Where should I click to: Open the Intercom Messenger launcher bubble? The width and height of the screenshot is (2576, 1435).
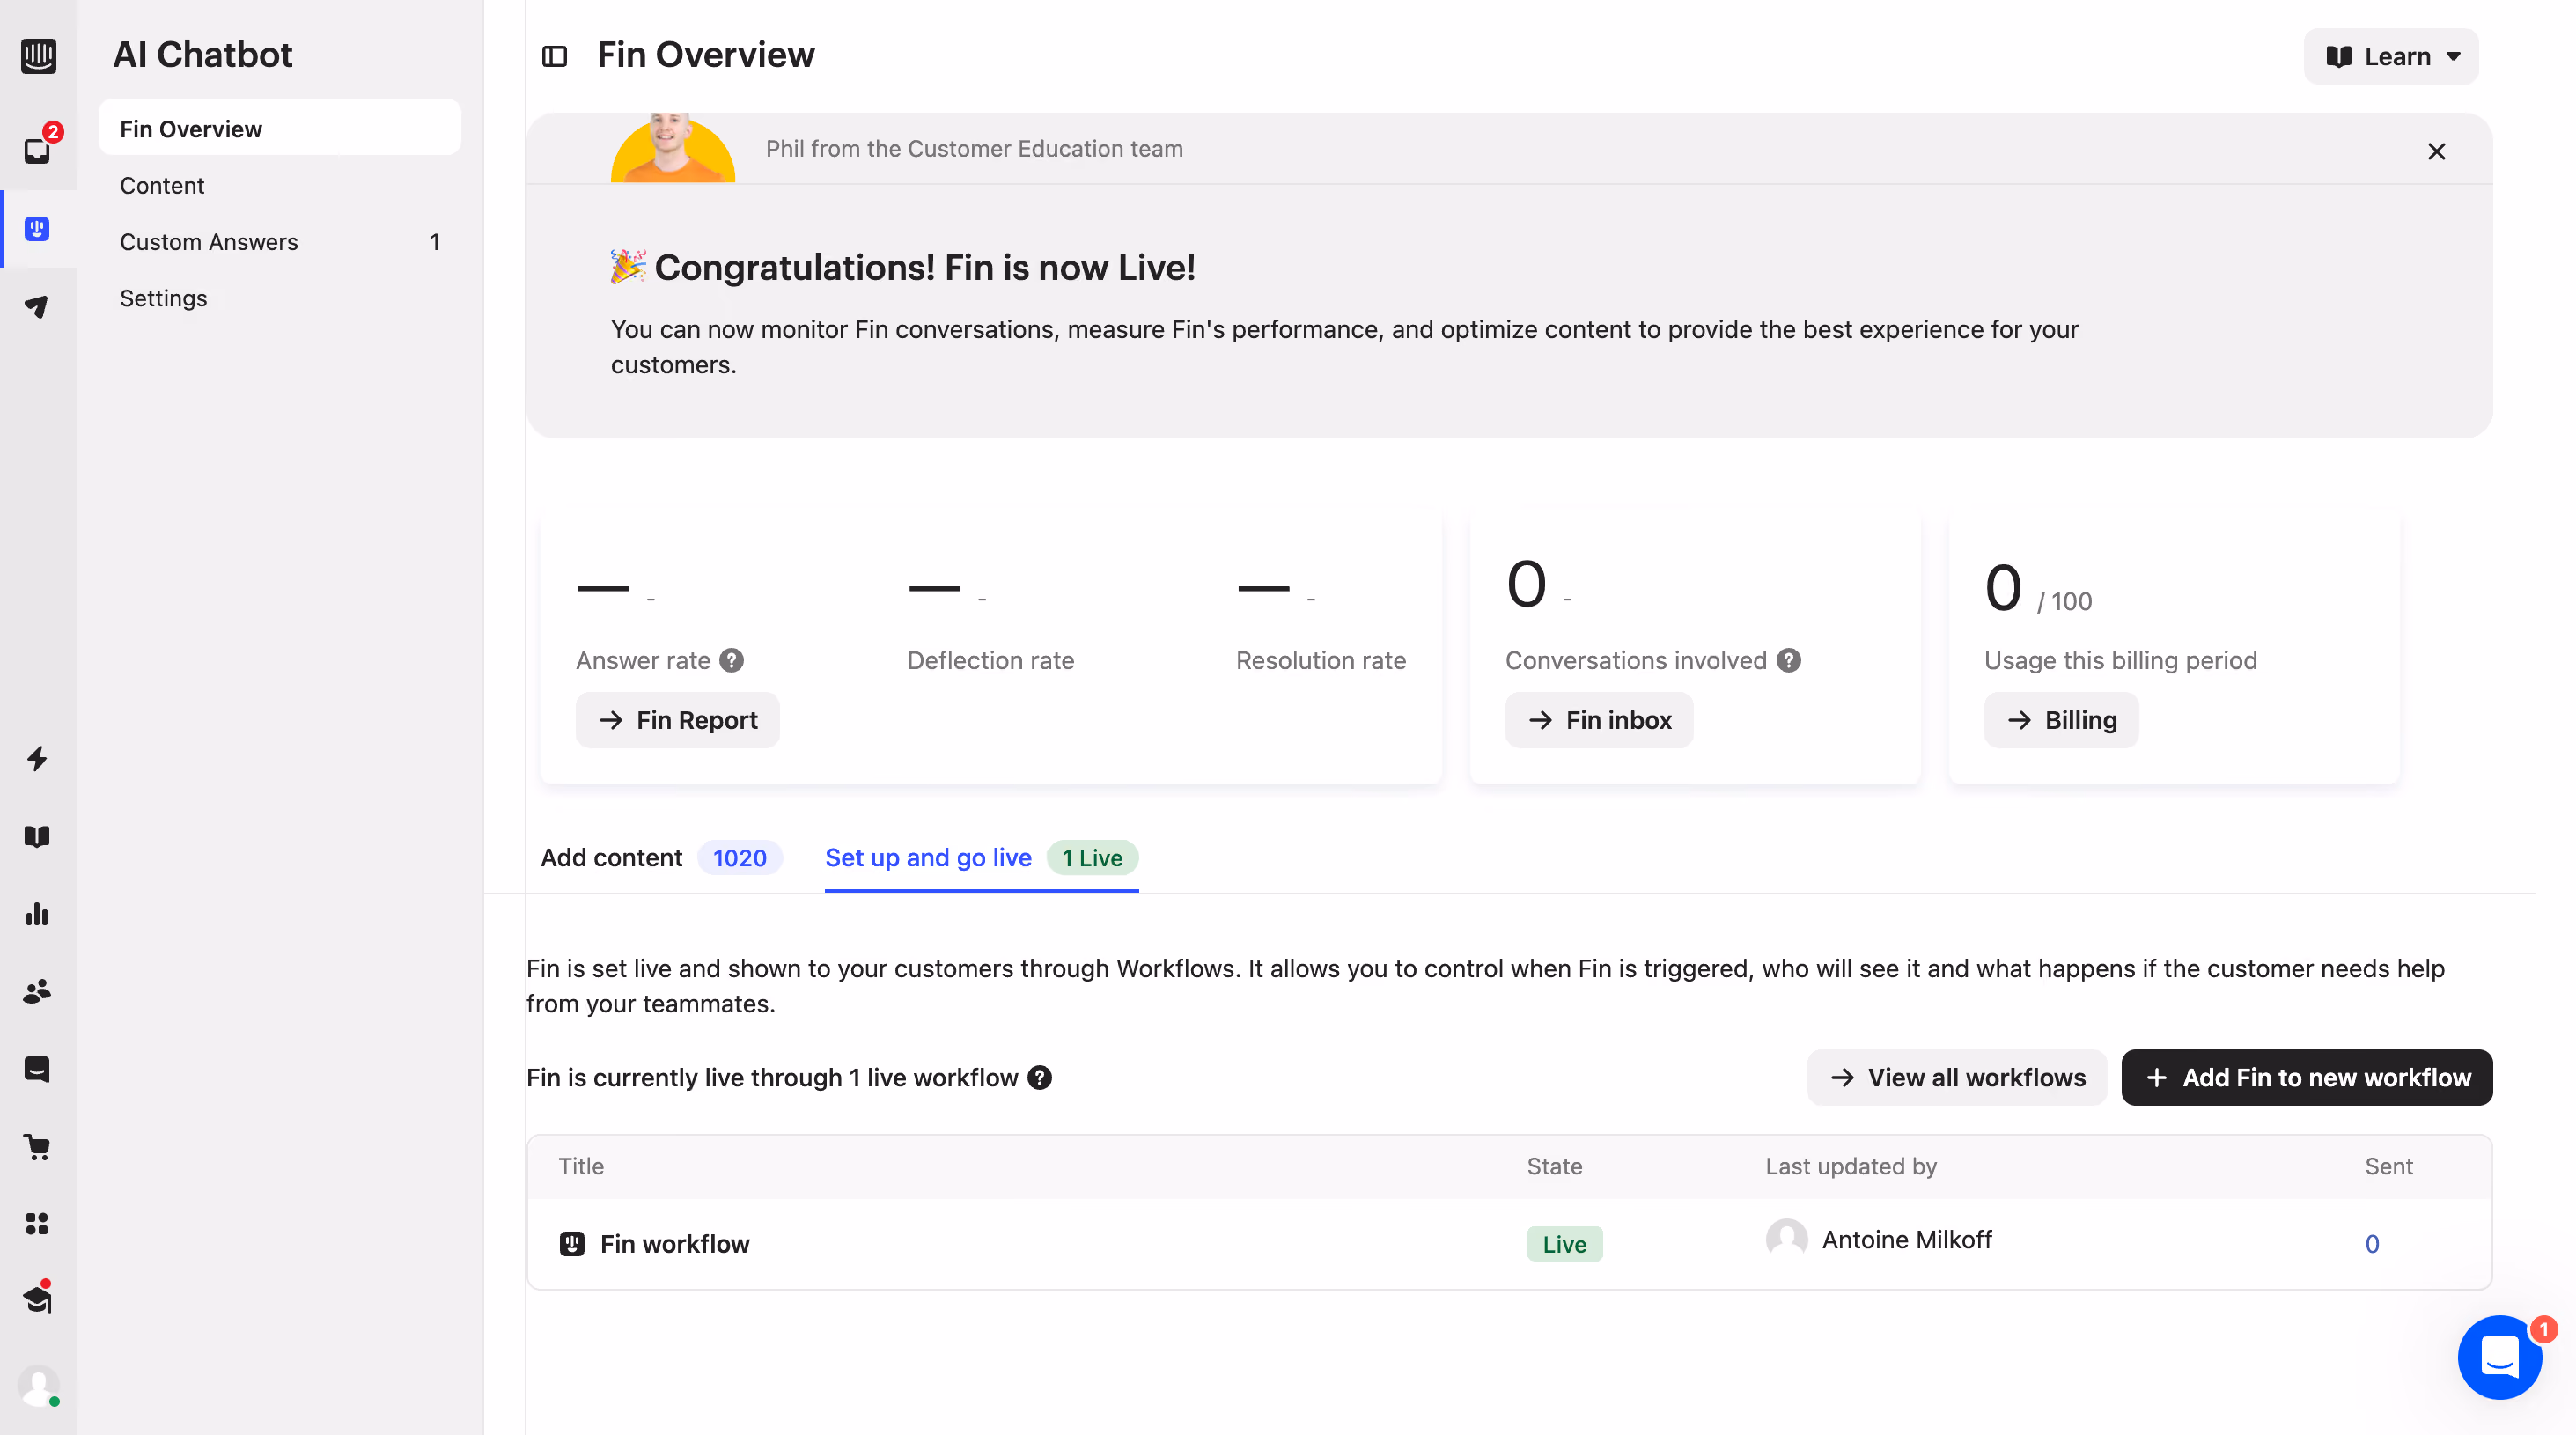tap(2500, 1357)
